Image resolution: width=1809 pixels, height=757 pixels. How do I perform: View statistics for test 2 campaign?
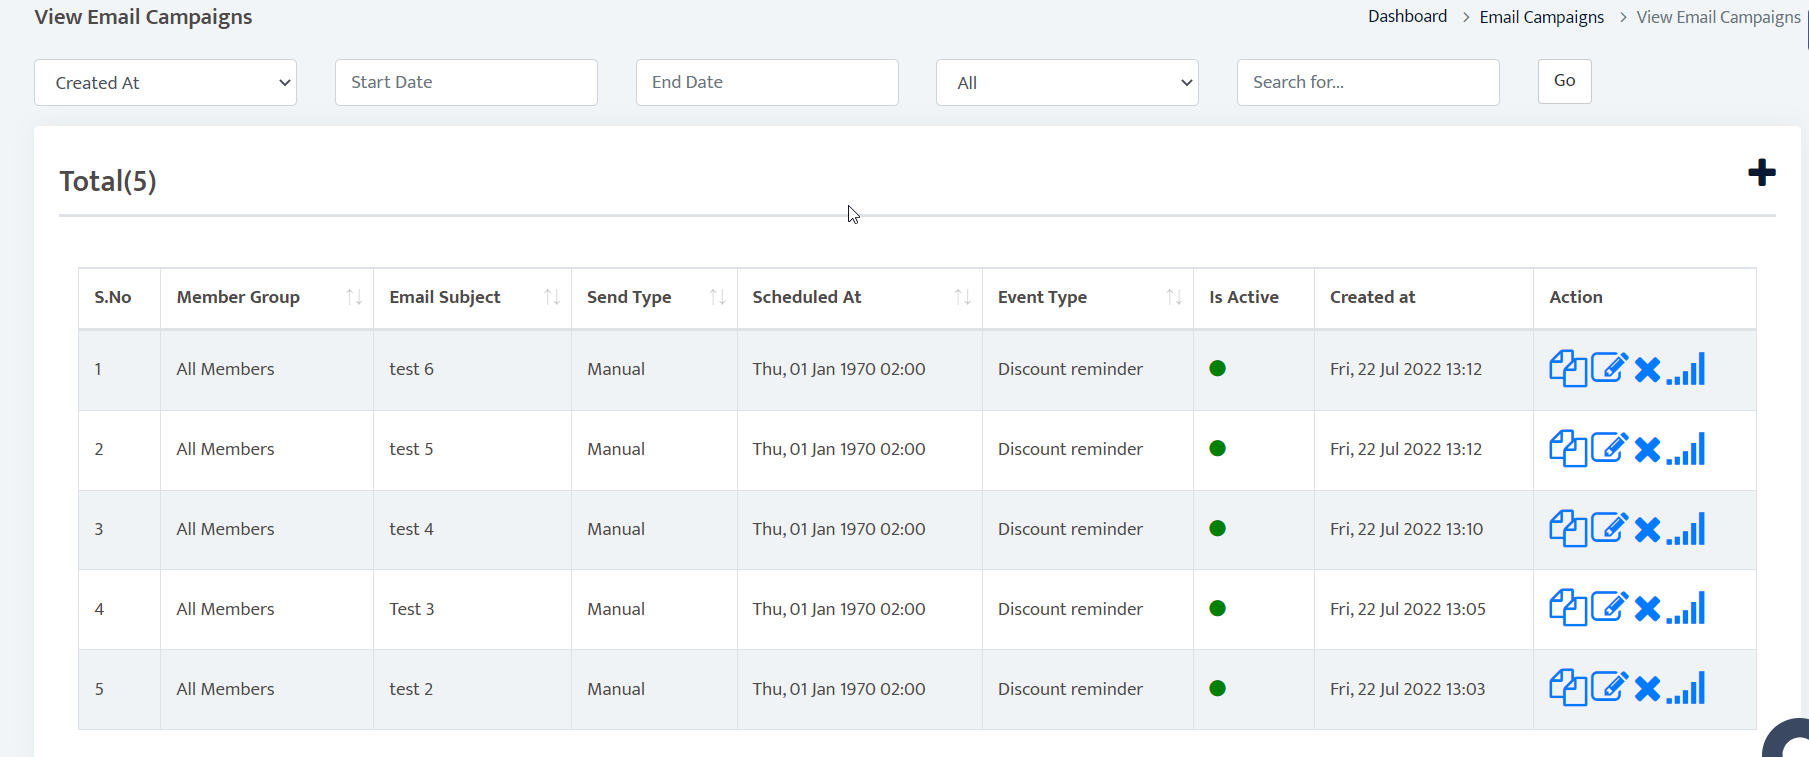[x=1686, y=688]
